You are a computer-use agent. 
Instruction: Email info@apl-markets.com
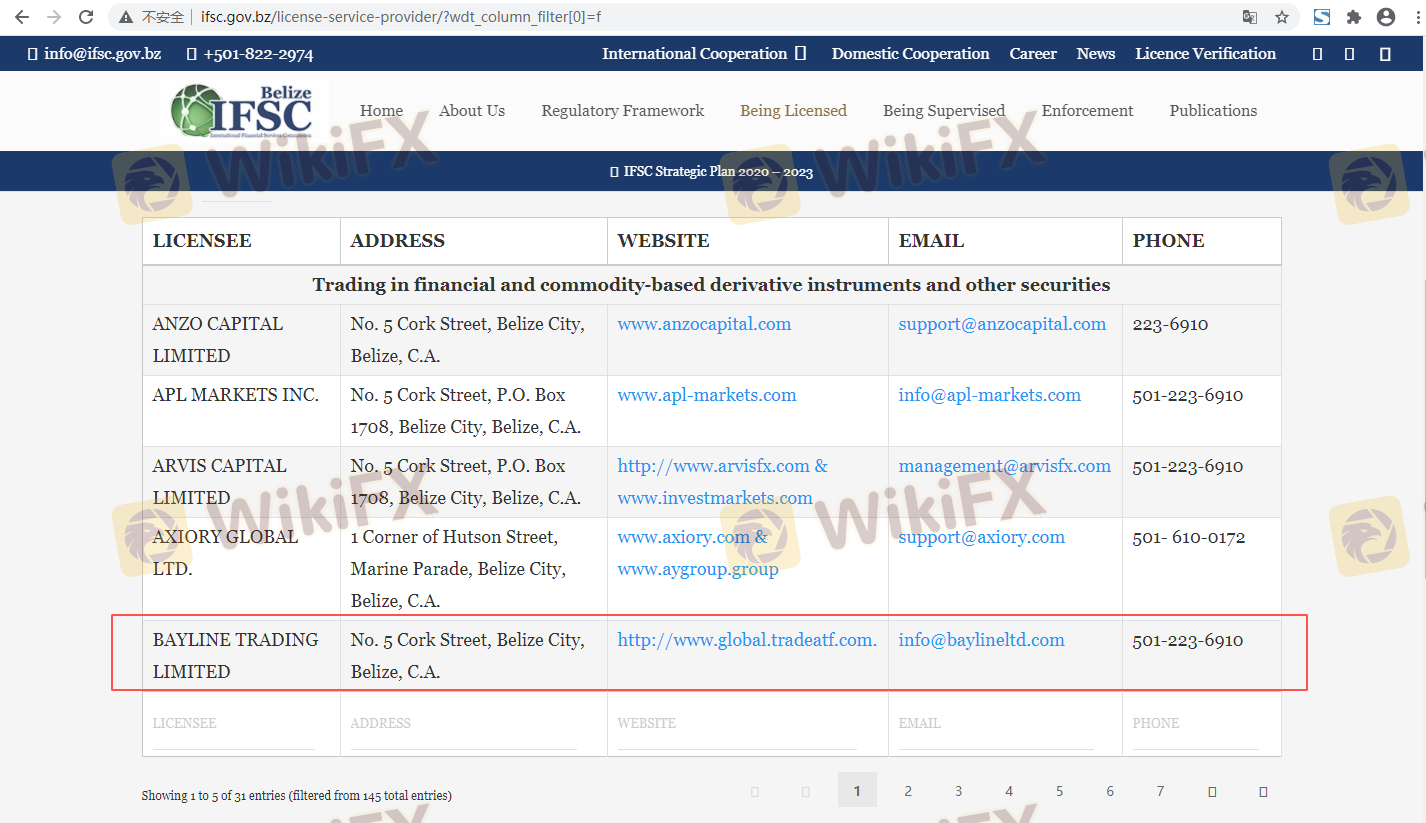click(x=989, y=395)
